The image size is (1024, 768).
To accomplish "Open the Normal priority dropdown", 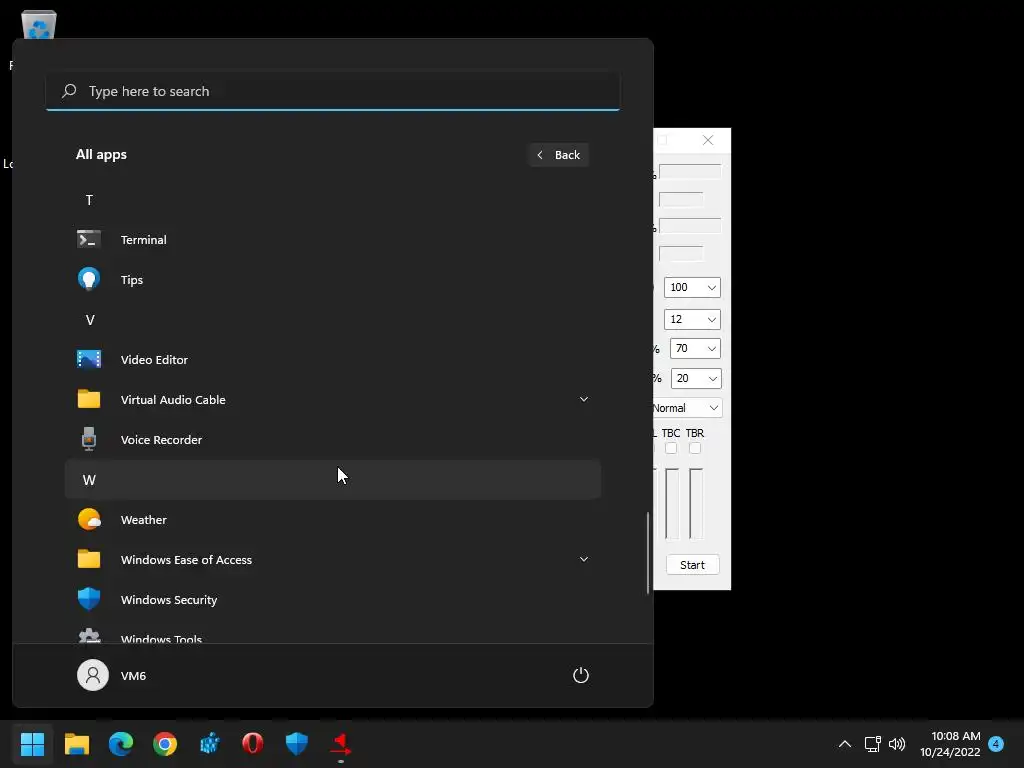I will 687,408.
